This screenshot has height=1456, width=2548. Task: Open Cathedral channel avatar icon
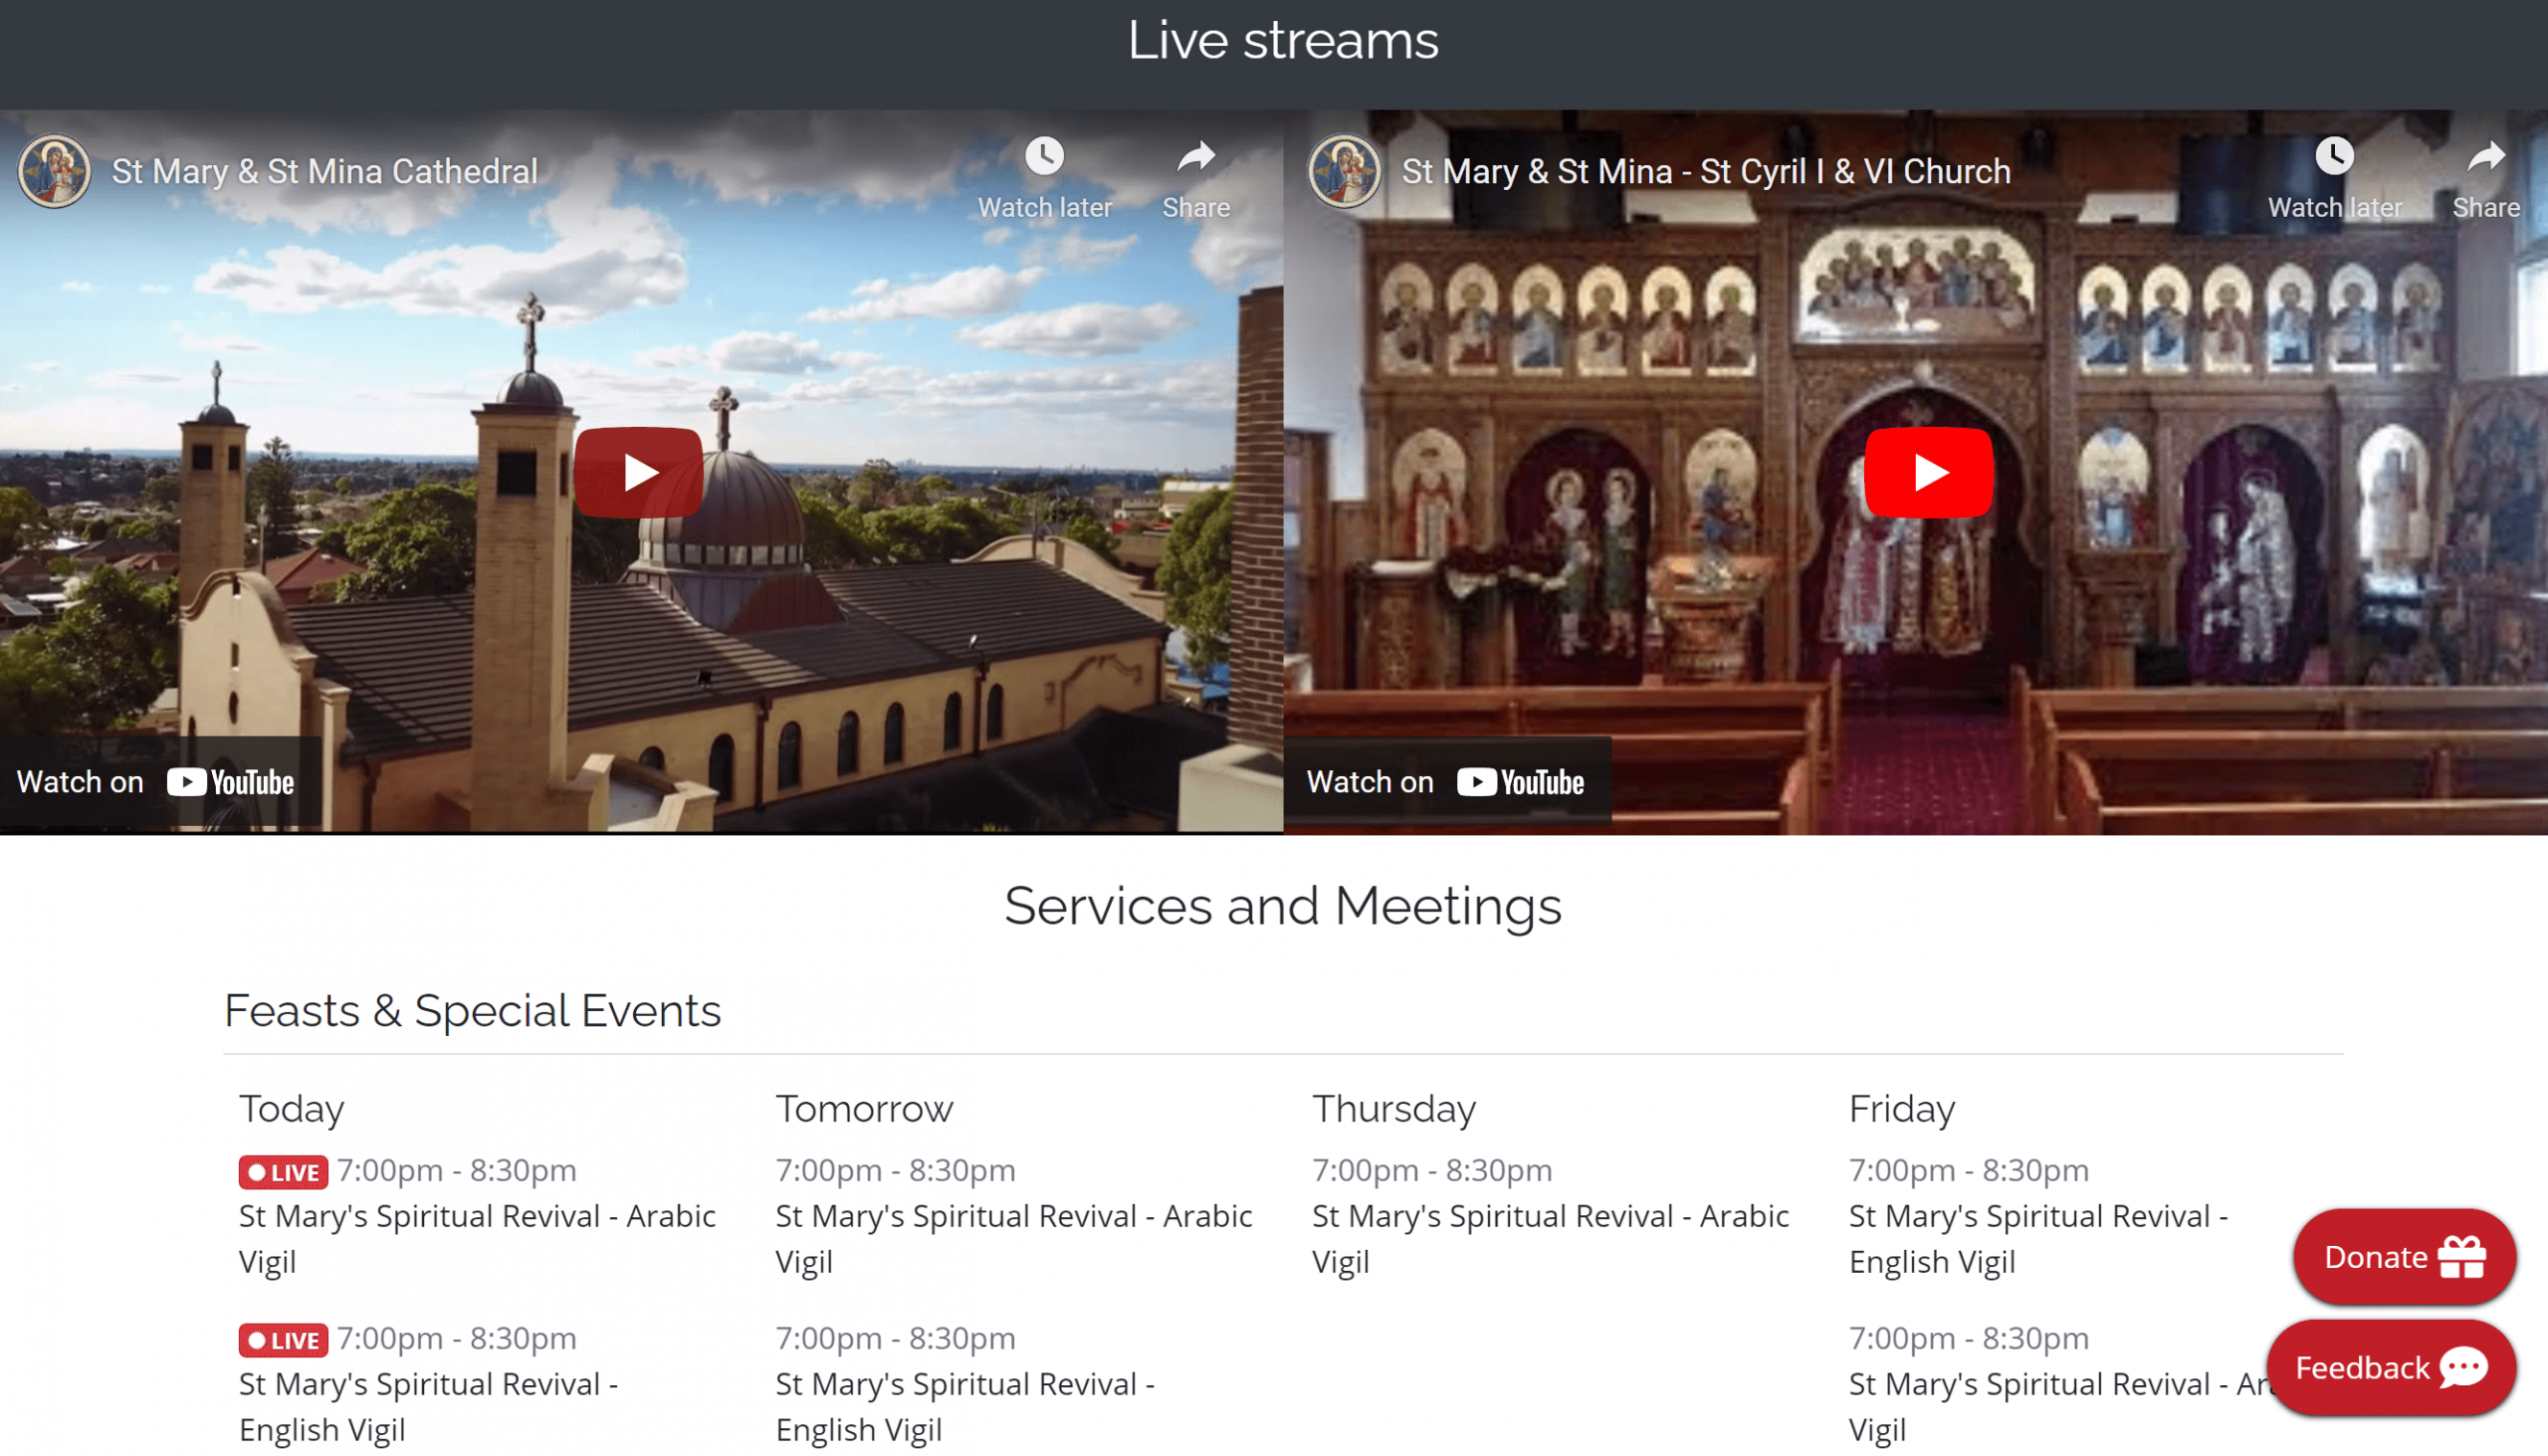[x=54, y=171]
